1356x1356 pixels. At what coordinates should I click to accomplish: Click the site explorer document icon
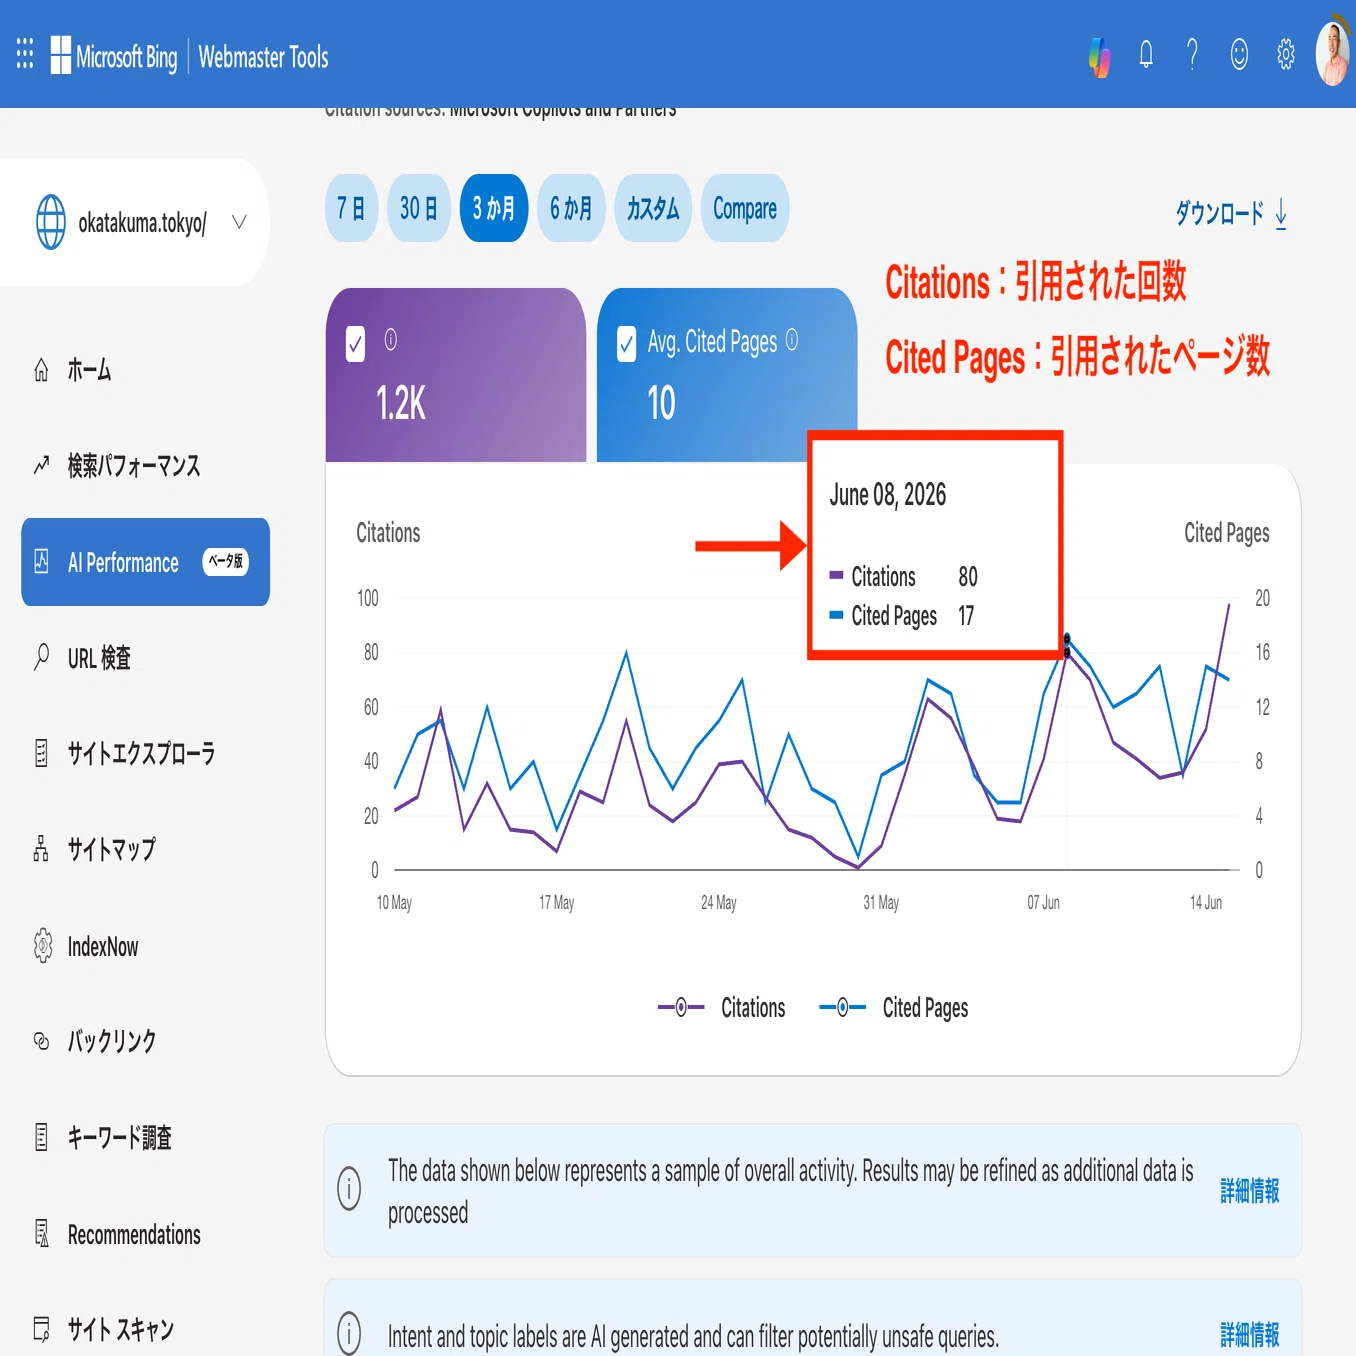pos(41,753)
